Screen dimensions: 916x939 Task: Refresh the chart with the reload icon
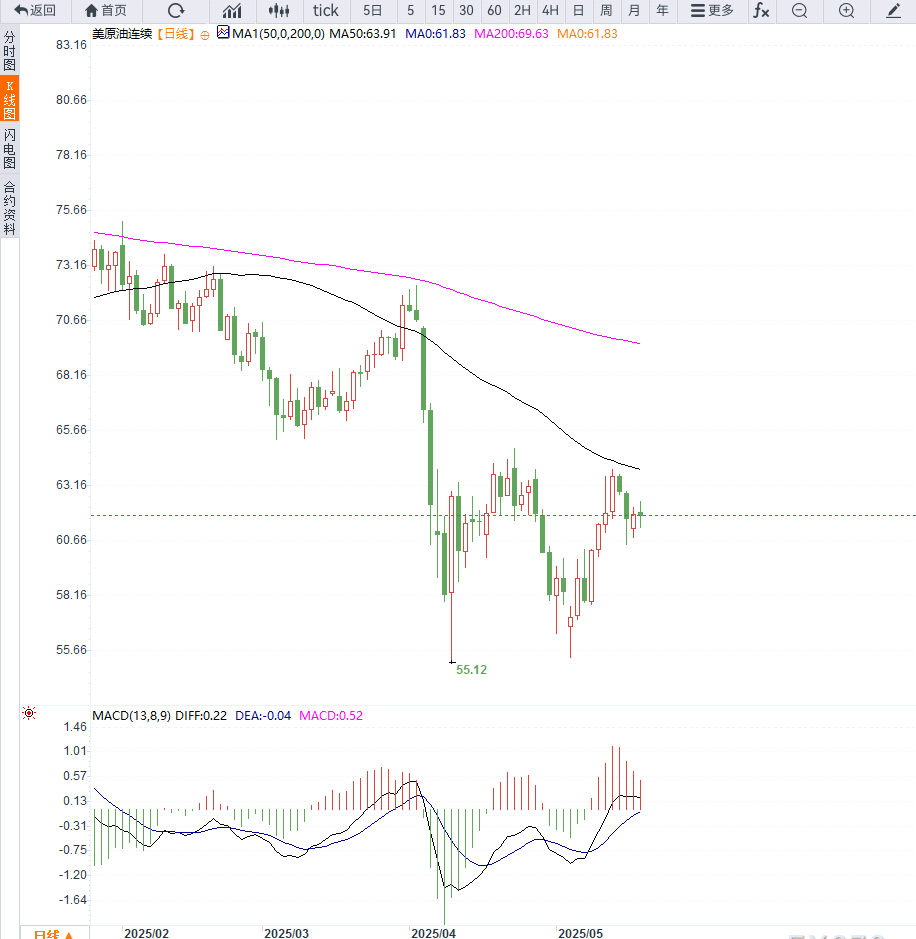[x=176, y=11]
